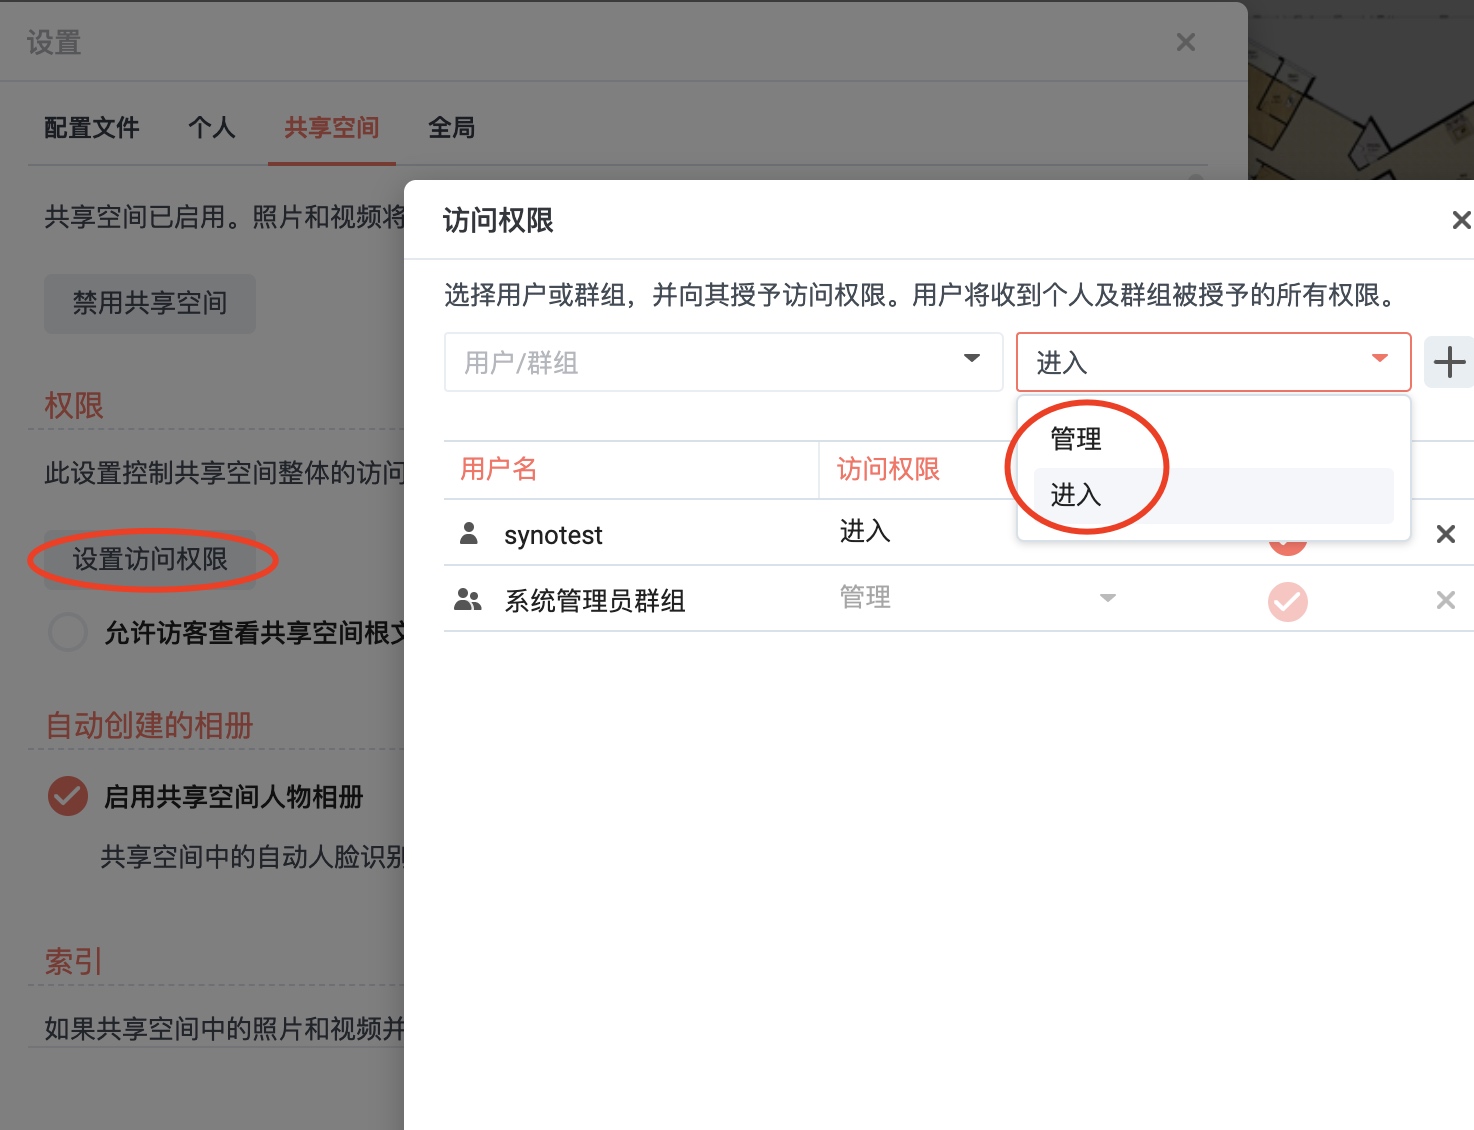Switch to the 个人 tab

(x=212, y=128)
